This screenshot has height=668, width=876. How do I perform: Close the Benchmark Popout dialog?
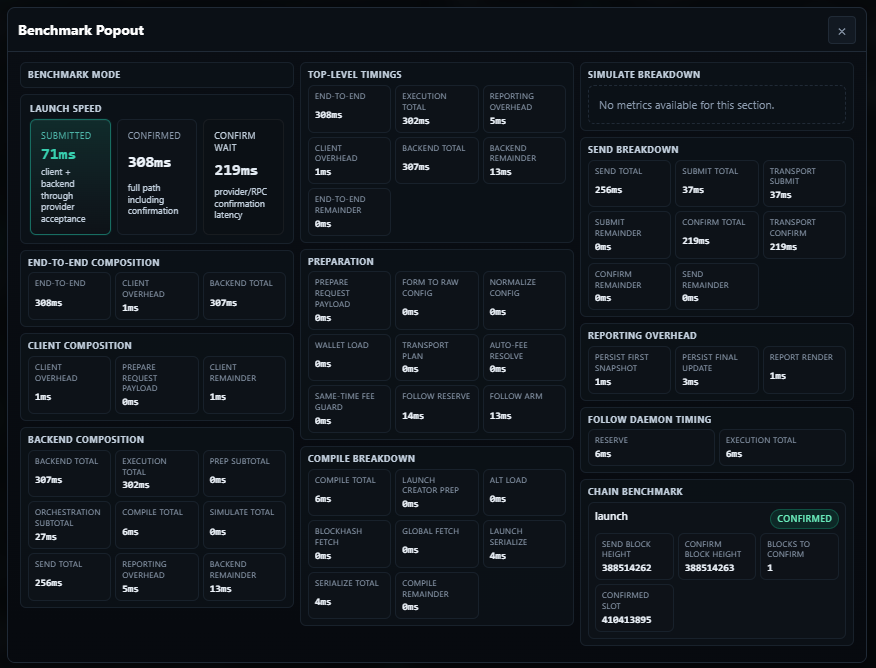(x=841, y=31)
